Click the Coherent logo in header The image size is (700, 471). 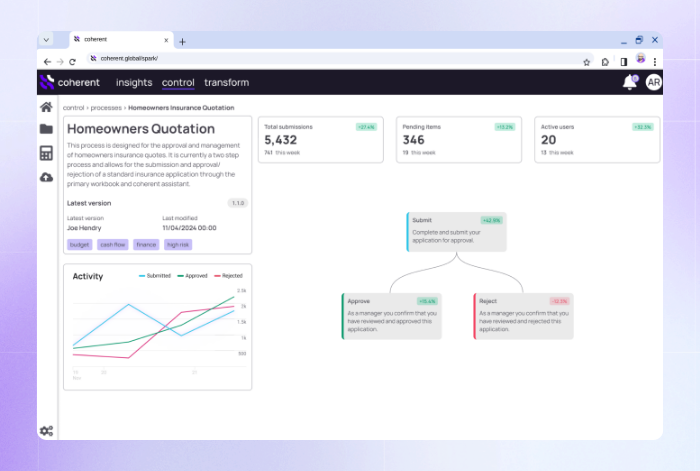70,83
